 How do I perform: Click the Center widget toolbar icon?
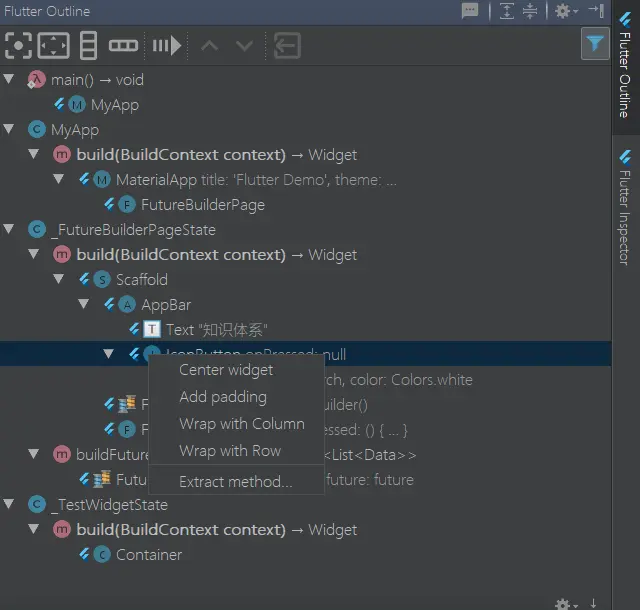18,45
